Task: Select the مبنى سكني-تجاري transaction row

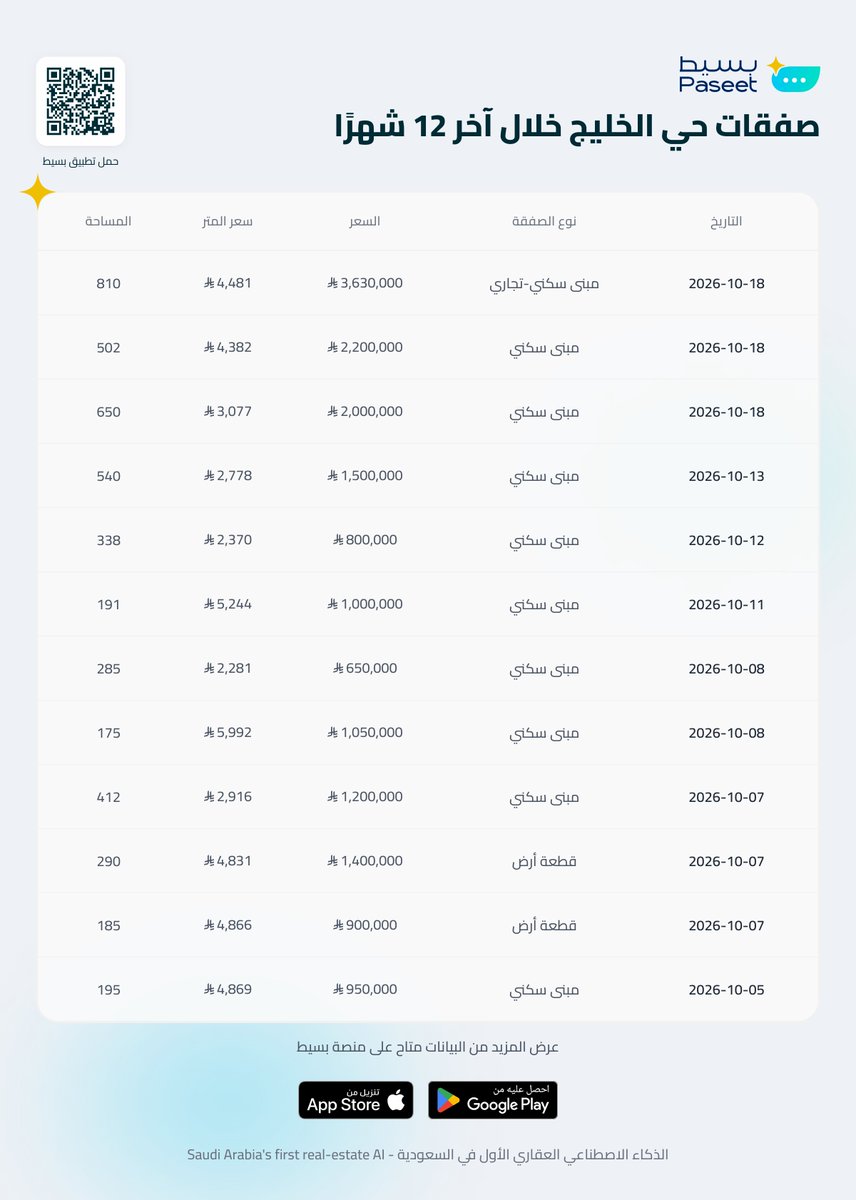Action: (x=428, y=283)
